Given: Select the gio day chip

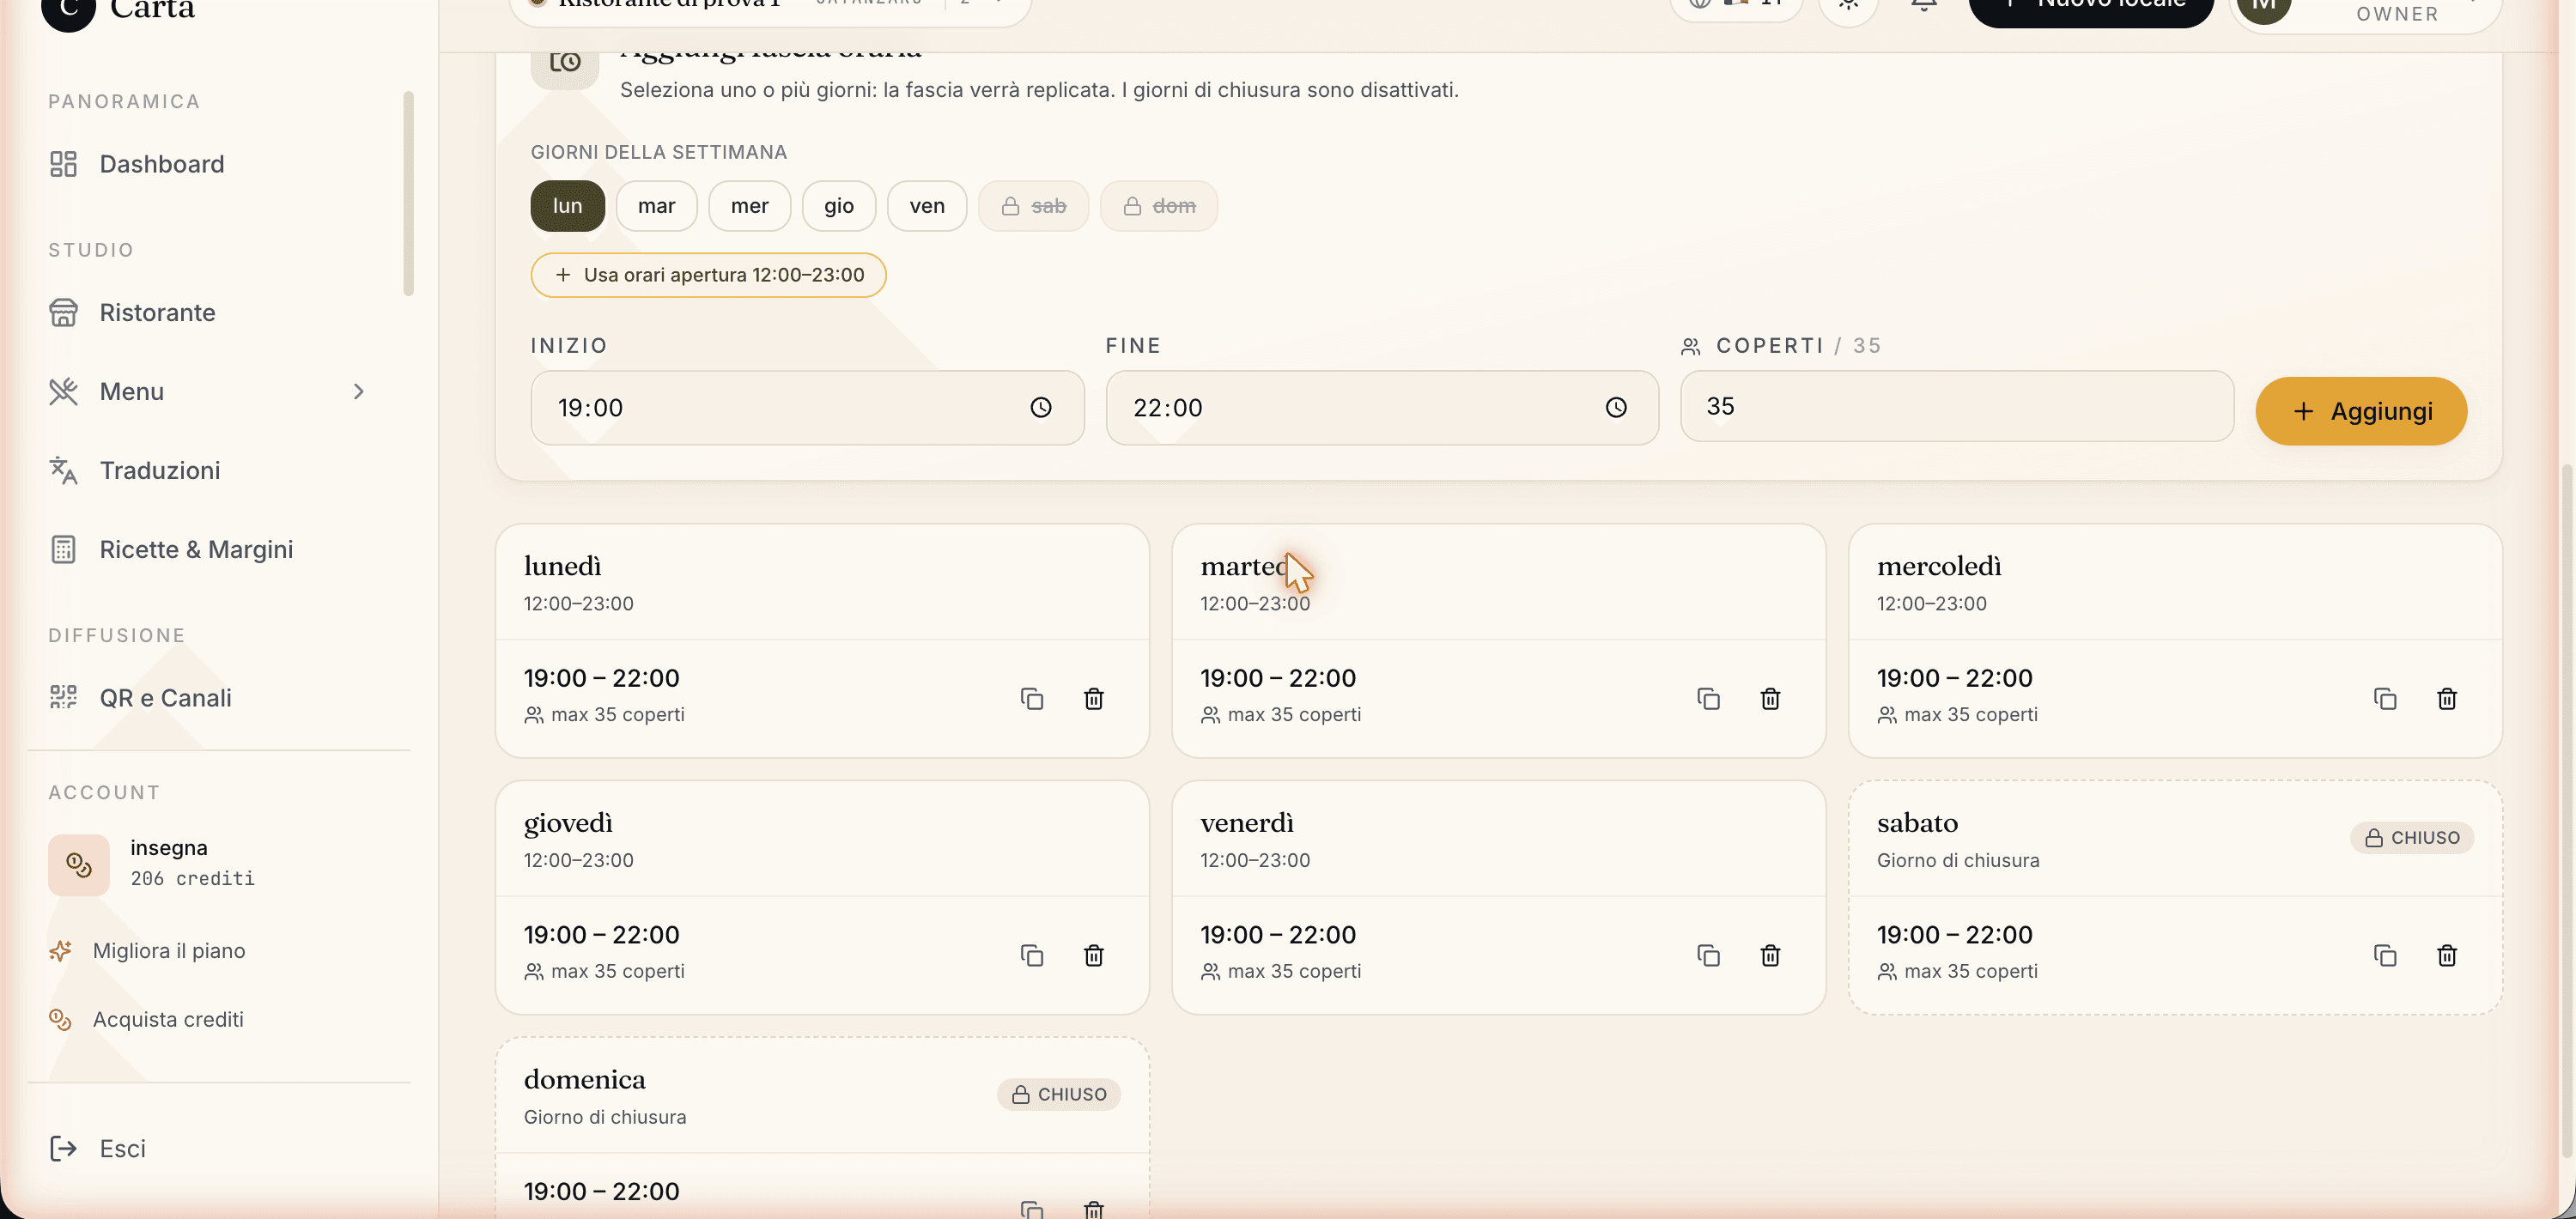Looking at the screenshot, I should [x=839, y=206].
